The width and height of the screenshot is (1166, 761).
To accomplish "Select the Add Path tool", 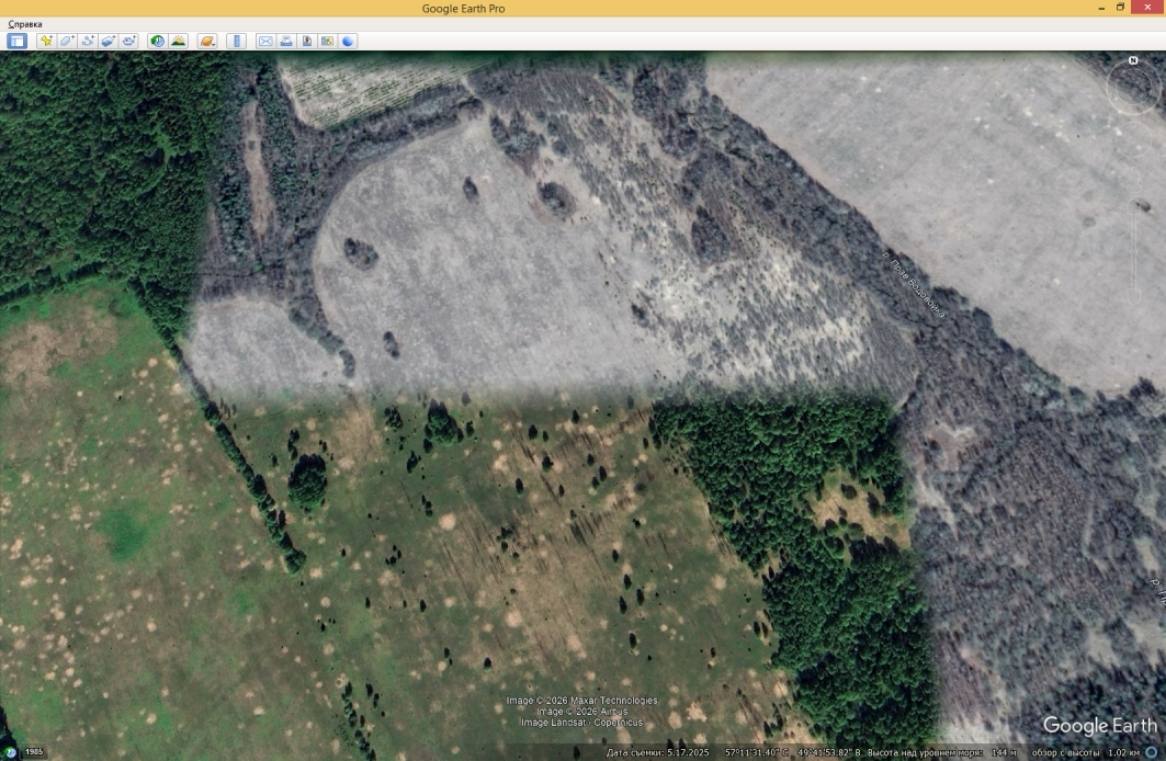I will click(87, 41).
